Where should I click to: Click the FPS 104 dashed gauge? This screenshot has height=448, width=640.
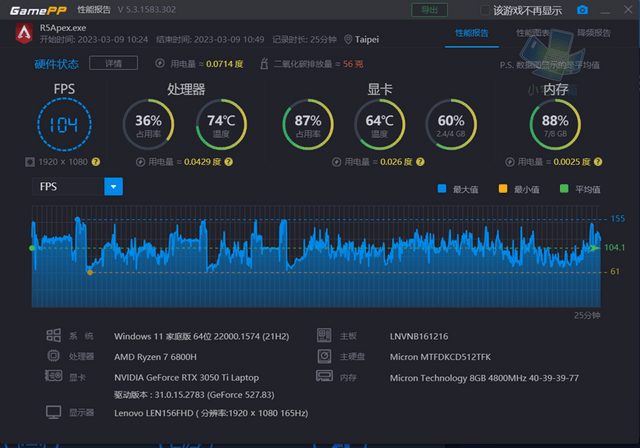(64, 124)
